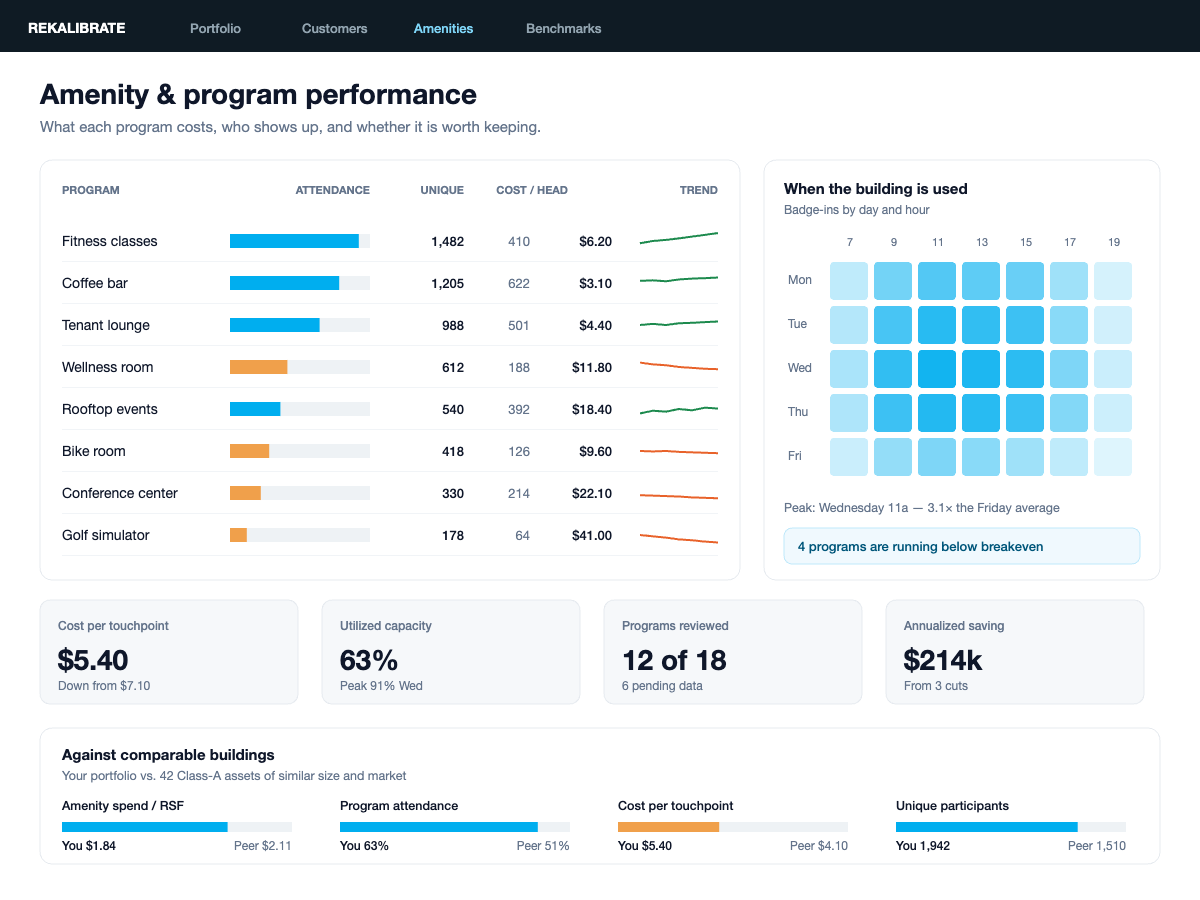Click the hour 15 heatmap column label

pos(1026,242)
